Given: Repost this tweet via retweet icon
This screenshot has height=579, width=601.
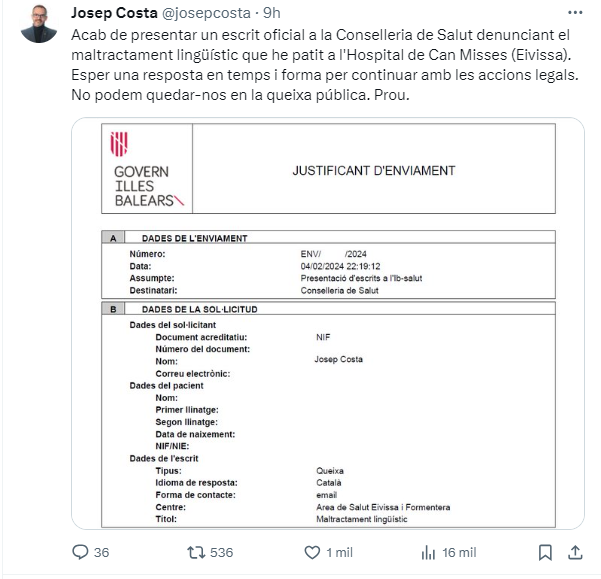Looking at the screenshot, I should click(198, 553).
